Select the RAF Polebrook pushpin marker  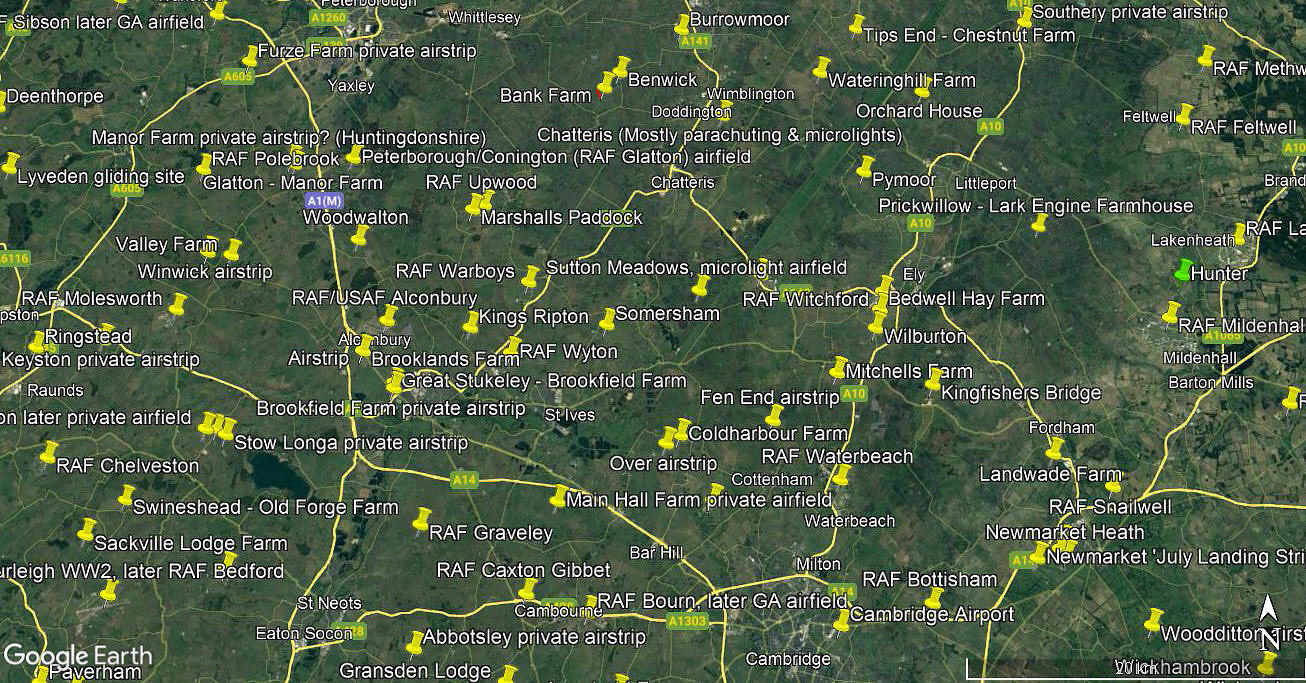205,163
